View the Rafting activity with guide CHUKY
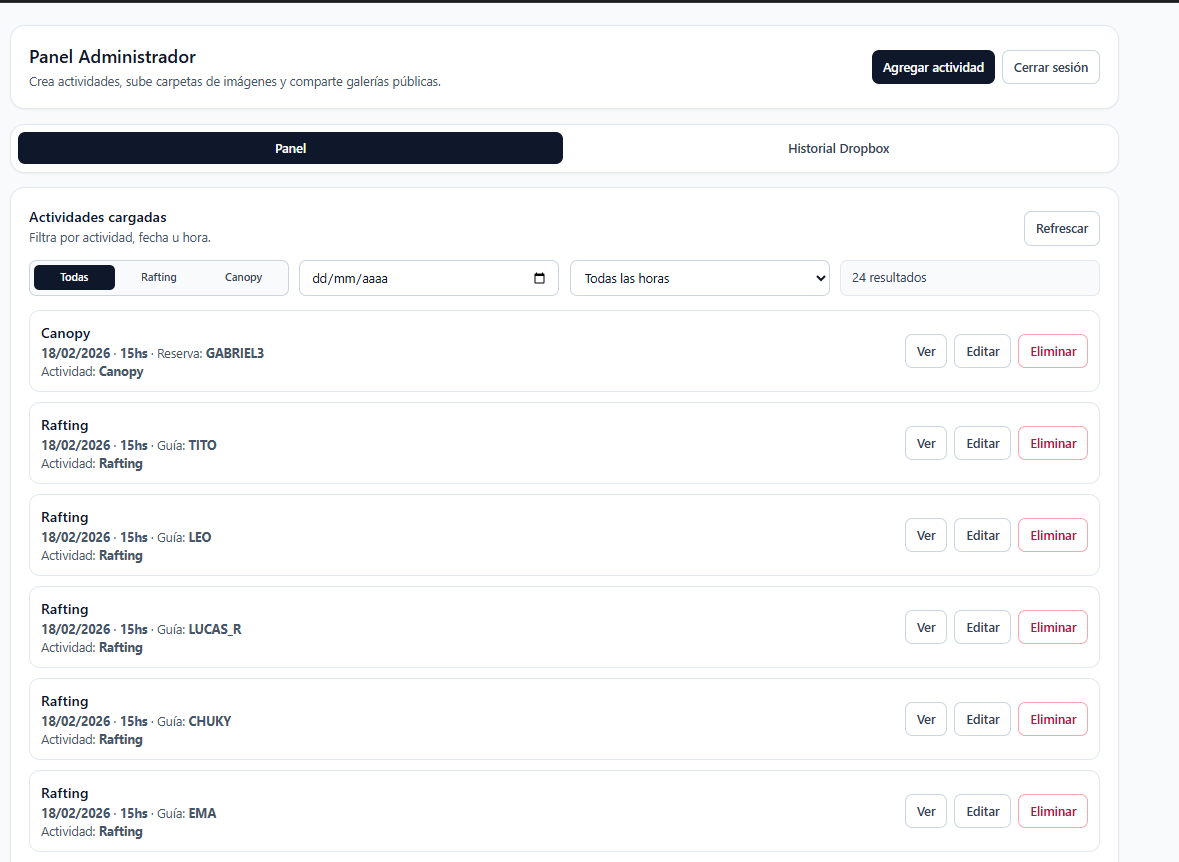The height and width of the screenshot is (862, 1179). [x=926, y=719]
